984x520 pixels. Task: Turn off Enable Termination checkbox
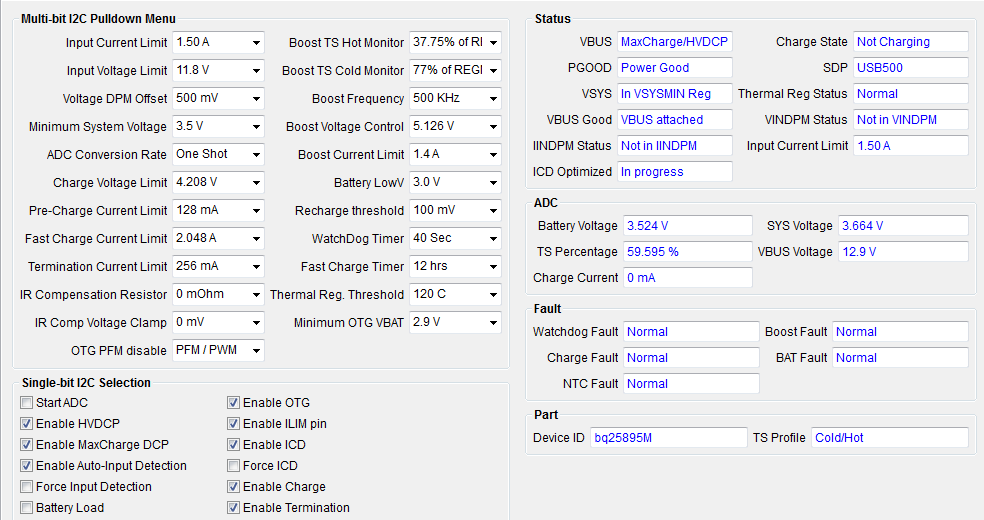[234, 508]
